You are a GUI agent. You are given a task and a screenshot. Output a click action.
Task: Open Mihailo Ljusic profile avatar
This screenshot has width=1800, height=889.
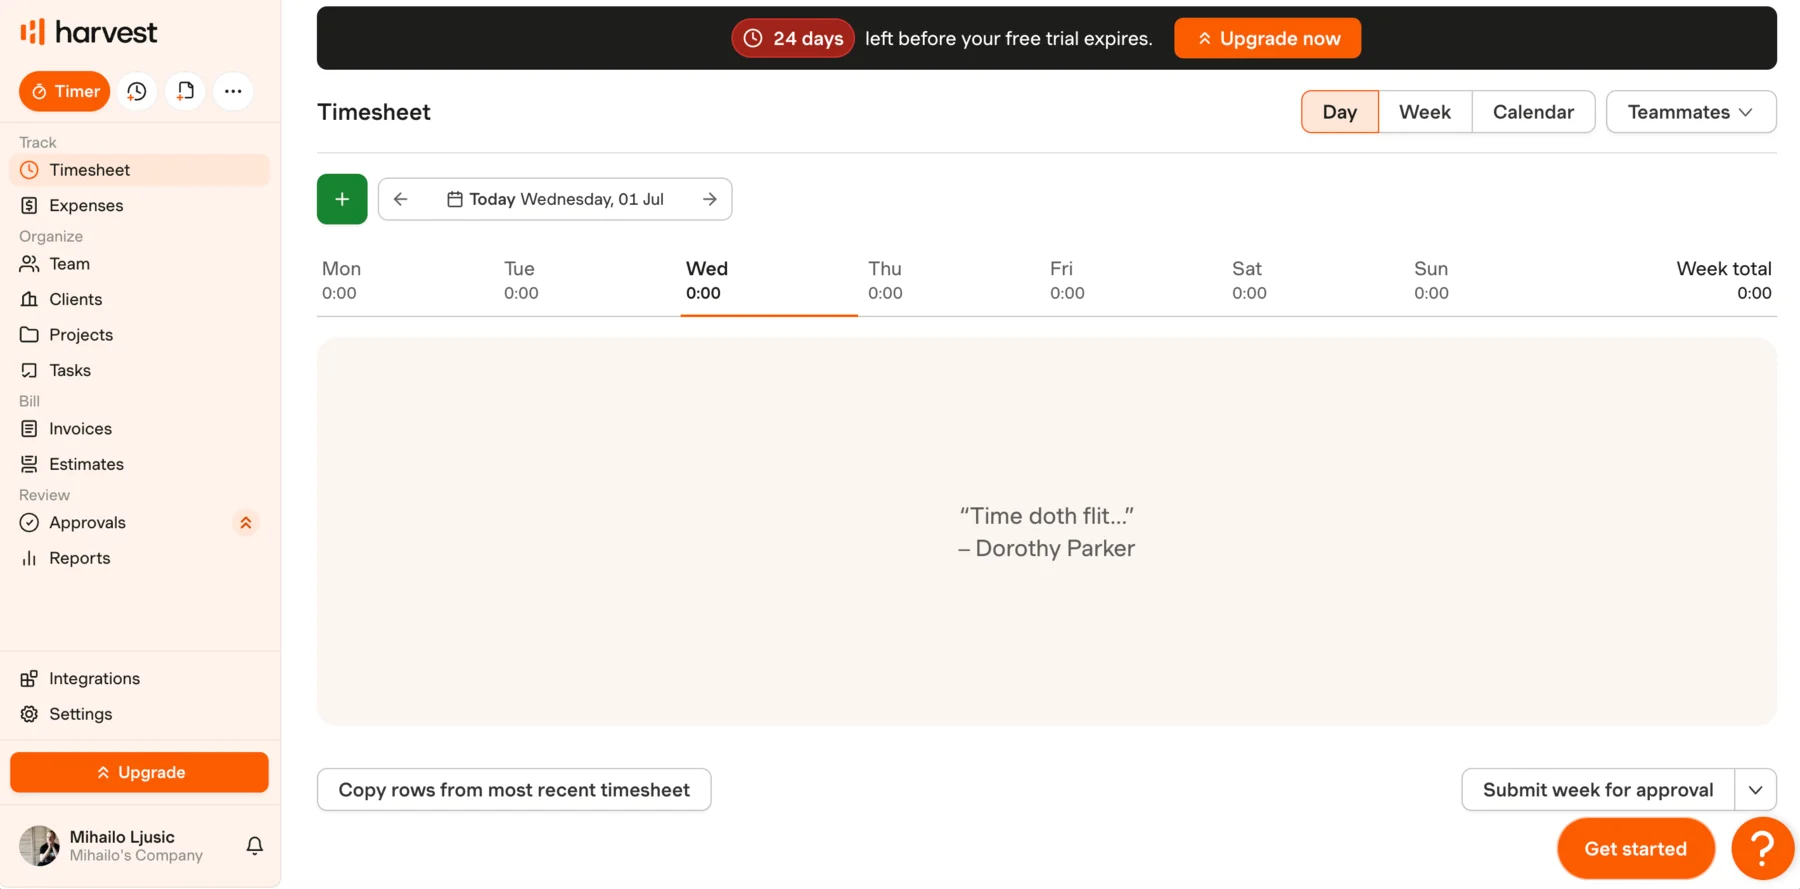pos(39,846)
